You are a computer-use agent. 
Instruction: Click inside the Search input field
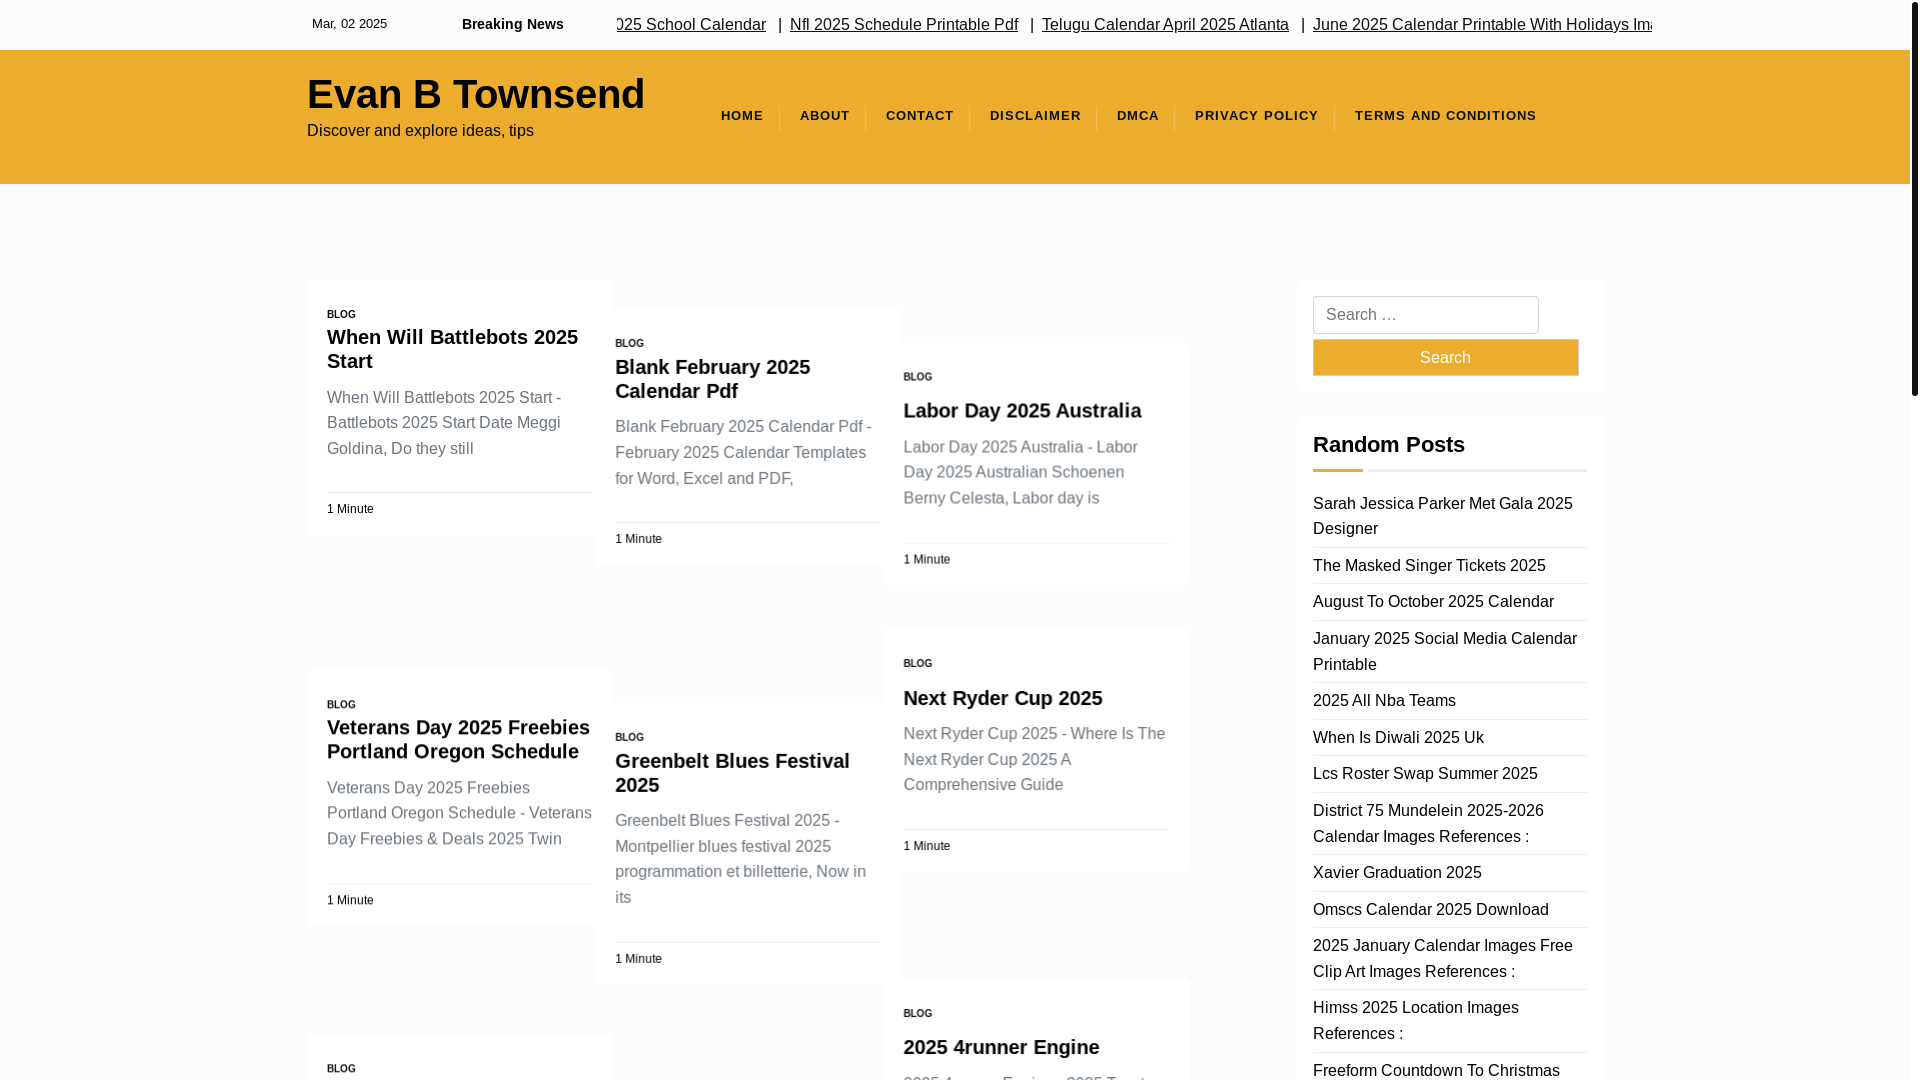pos(1425,315)
